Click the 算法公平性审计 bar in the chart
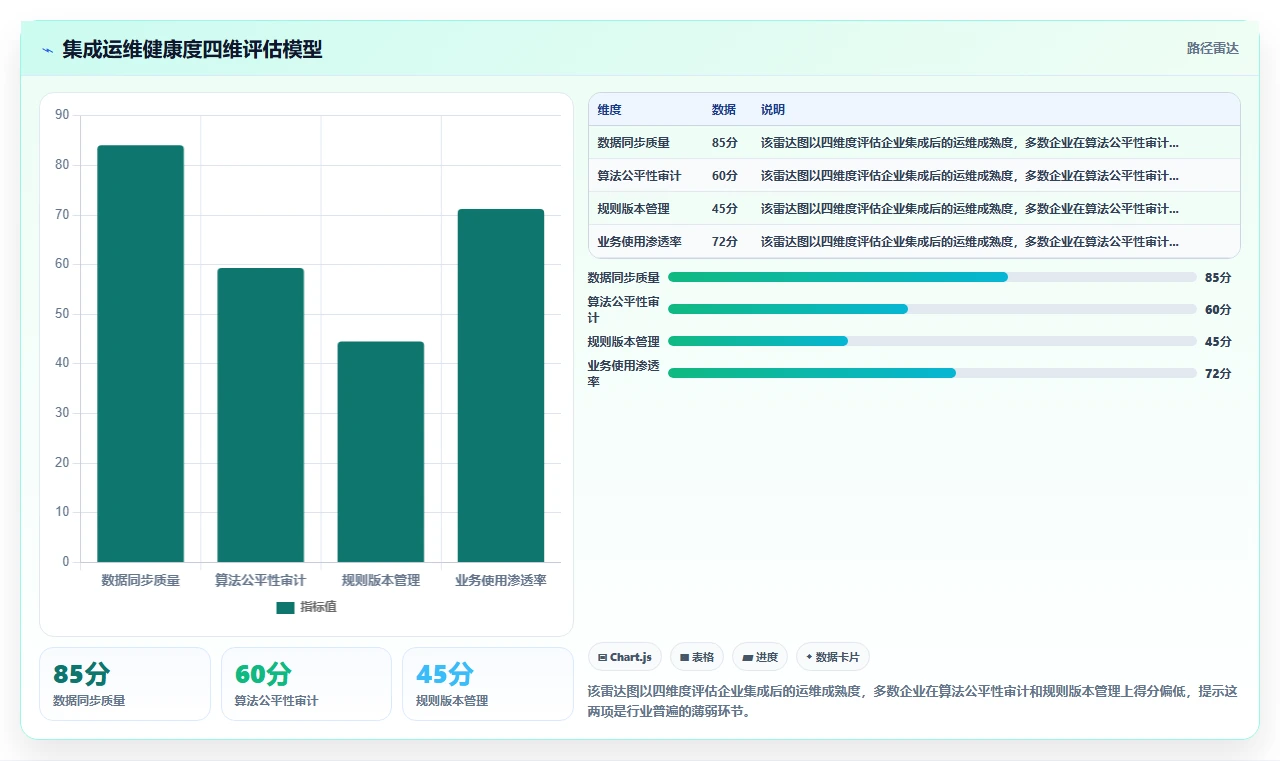 [x=260, y=415]
